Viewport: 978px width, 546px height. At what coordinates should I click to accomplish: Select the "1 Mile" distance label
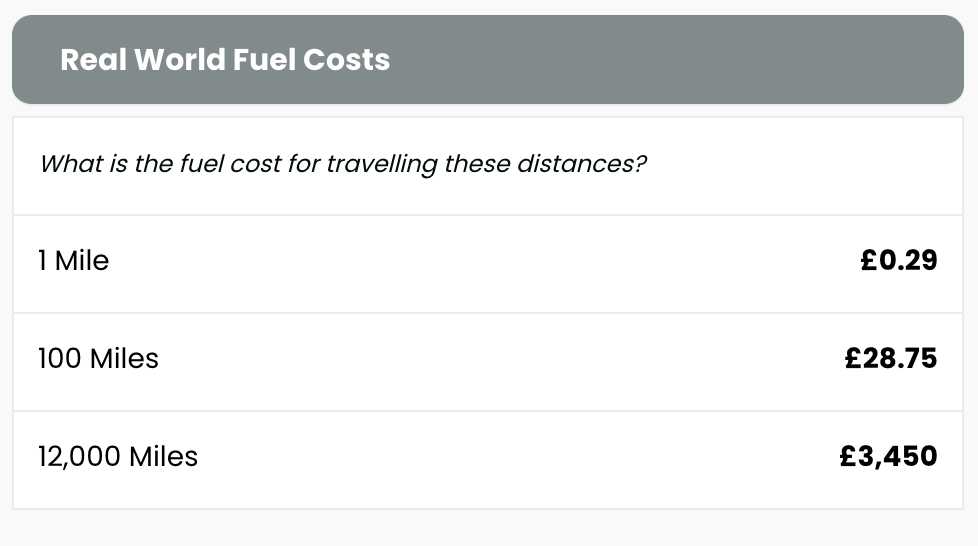click(74, 261)
